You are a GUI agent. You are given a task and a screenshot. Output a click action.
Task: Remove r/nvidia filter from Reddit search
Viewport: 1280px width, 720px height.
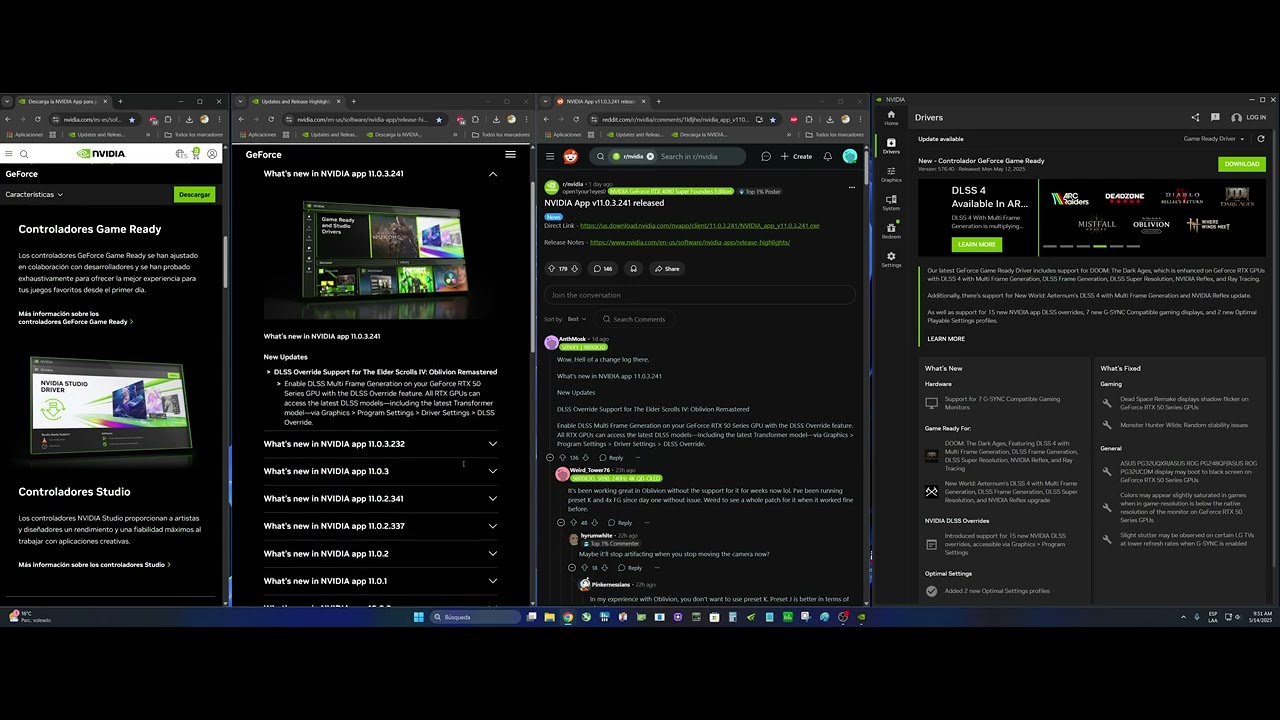point(650,156)
